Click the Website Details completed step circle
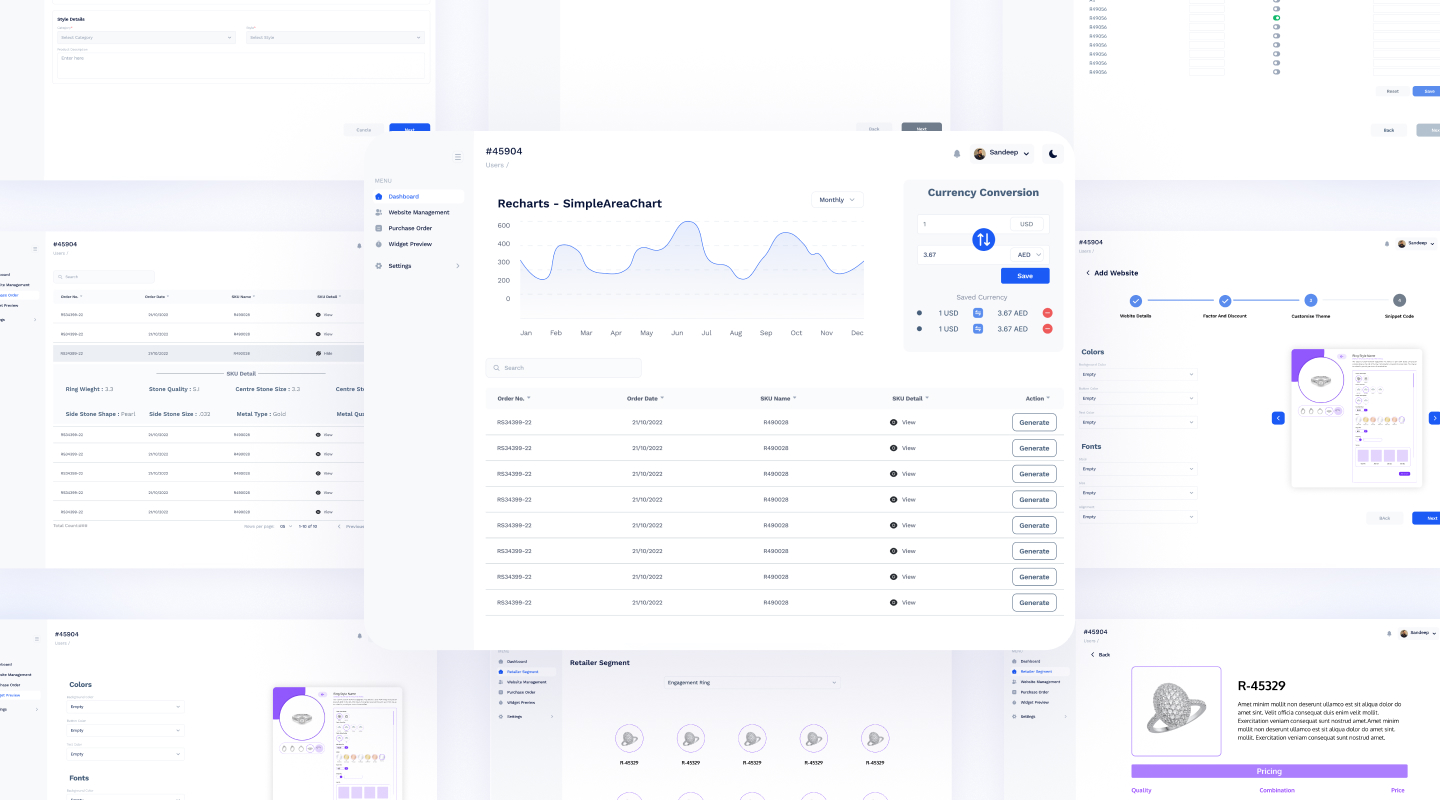This screenshot has width=1440, height=800. tap(1135, 300)
